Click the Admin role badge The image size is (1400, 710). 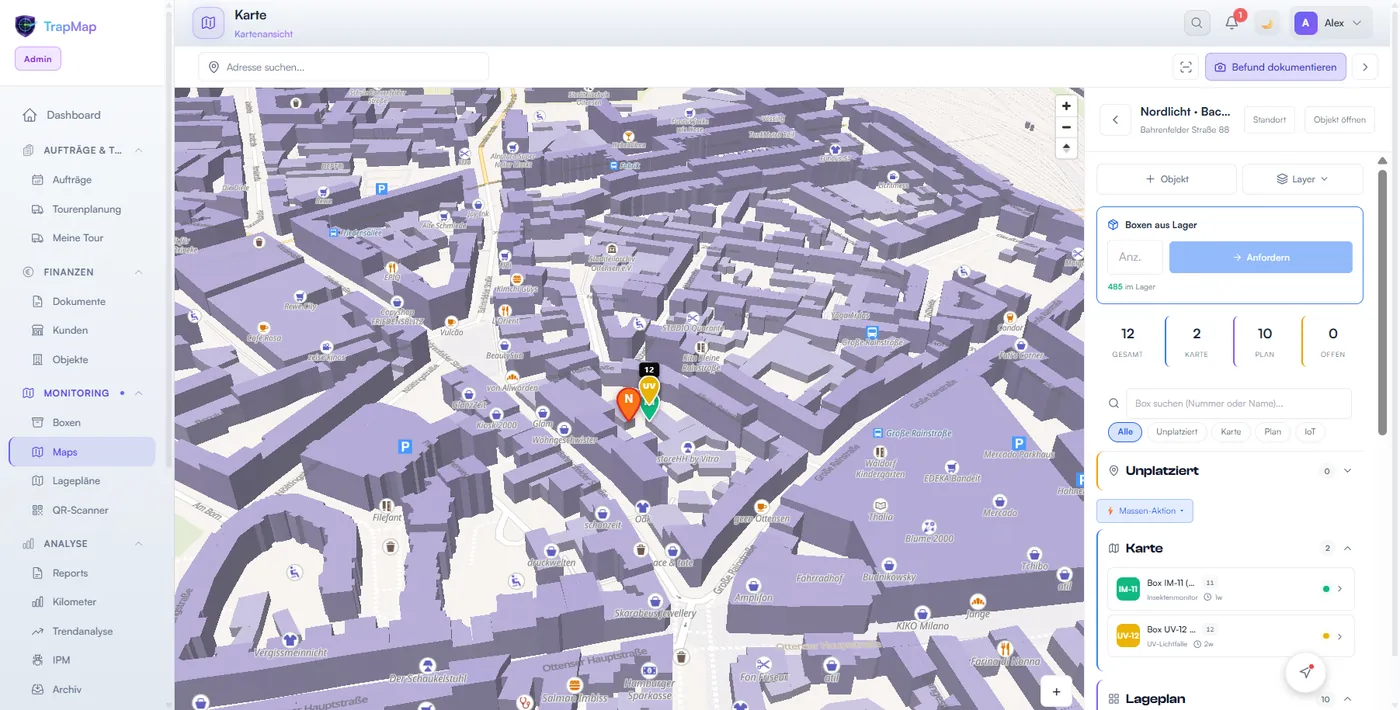point(38,59)
